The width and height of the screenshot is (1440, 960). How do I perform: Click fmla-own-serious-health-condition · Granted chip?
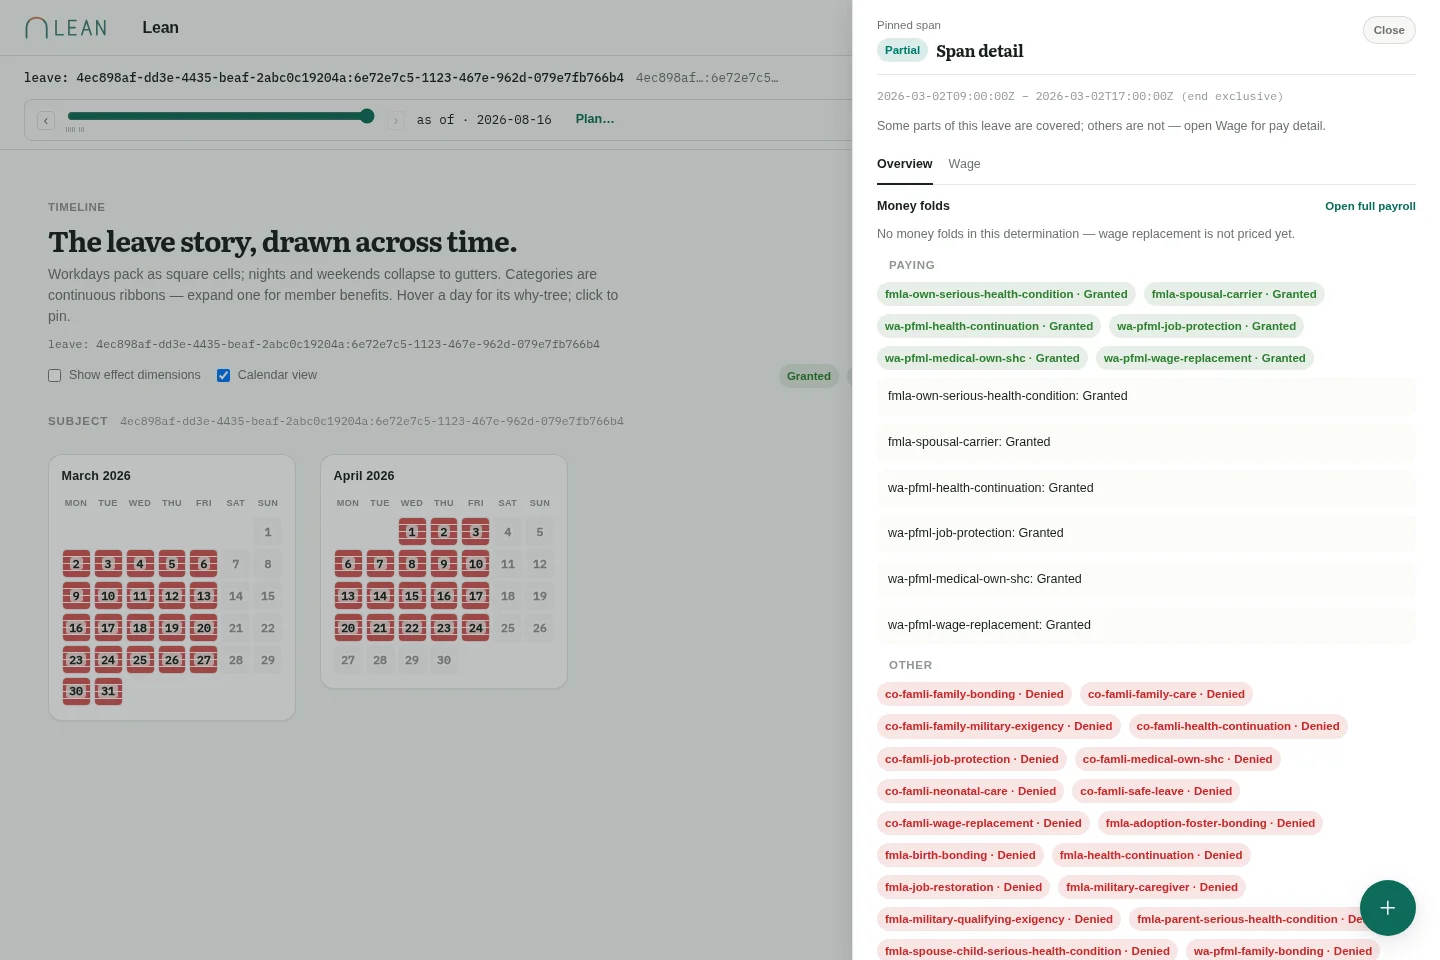[x=1006, y=294]
